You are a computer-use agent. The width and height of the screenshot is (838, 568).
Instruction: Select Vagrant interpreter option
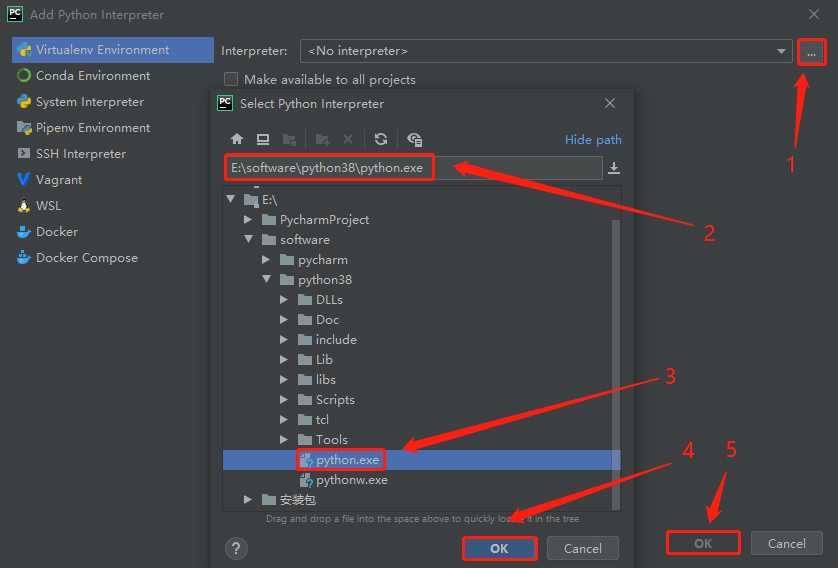[x=113, y=180]
